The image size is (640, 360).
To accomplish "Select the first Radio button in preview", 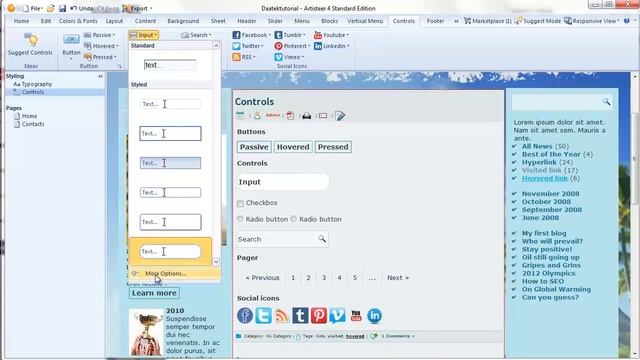I will (x=240, y=219).
